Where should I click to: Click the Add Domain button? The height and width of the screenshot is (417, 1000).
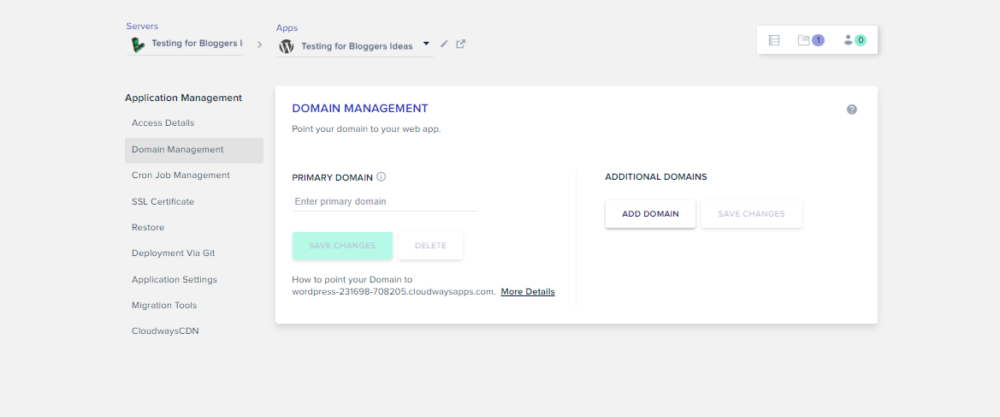(651, 214)
